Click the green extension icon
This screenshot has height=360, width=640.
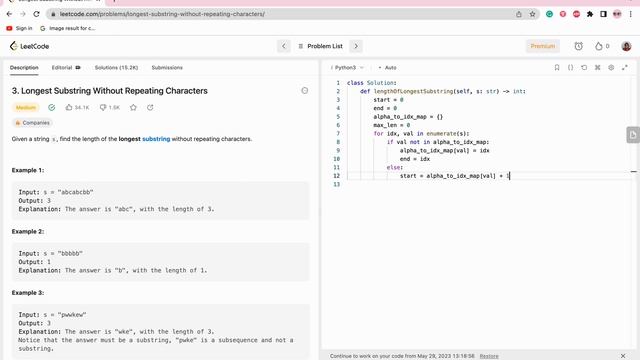click(x=549, y=14)
